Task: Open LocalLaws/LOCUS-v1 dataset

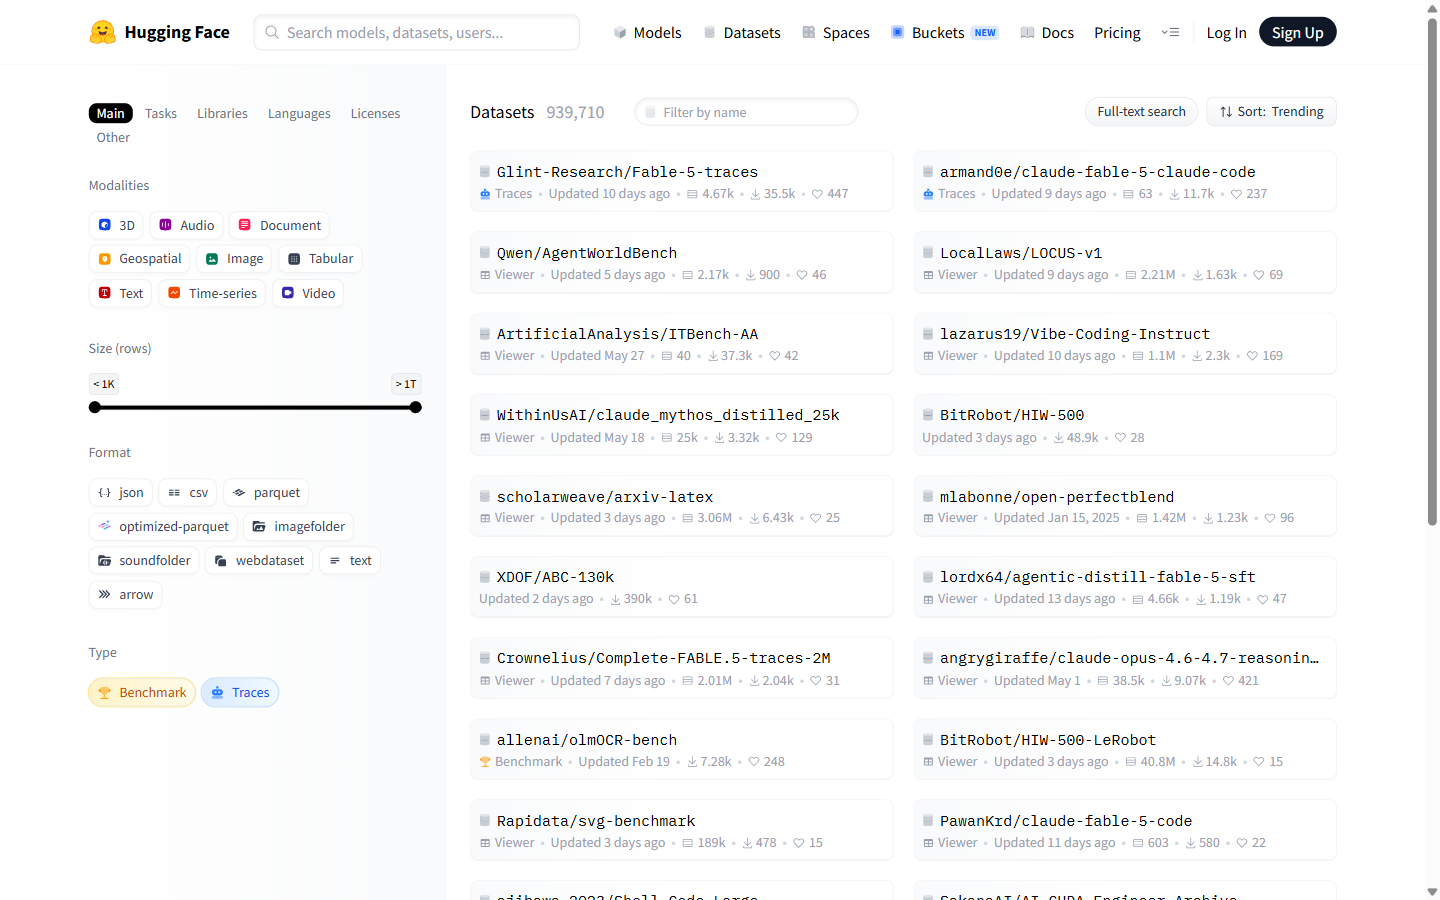Action: pos(1125,263)
